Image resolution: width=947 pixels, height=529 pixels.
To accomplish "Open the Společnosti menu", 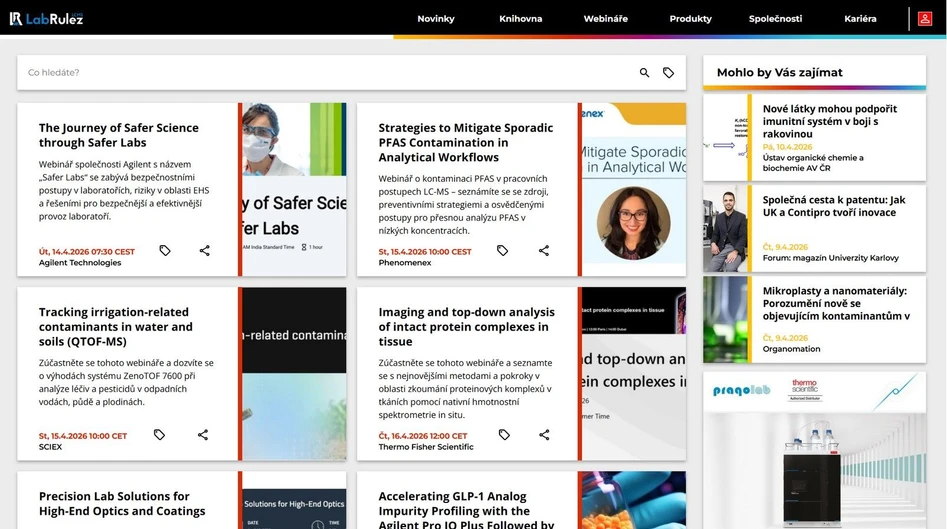I will click(x=775, y=19).
